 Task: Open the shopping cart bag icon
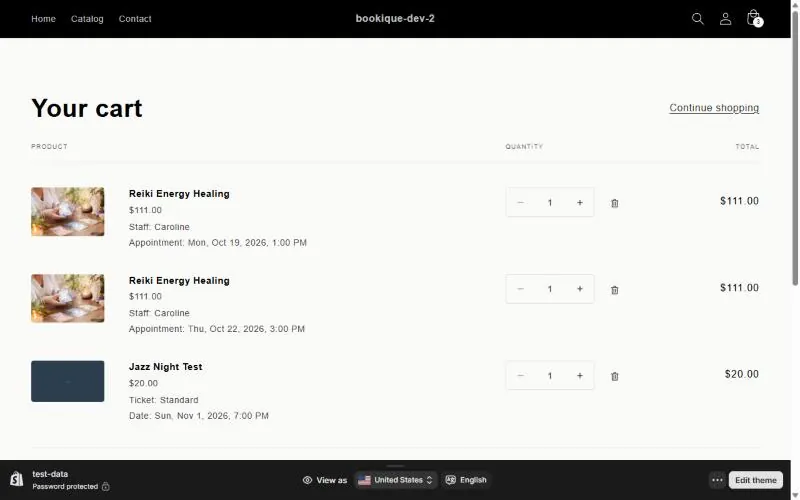(x=754, y=18)
